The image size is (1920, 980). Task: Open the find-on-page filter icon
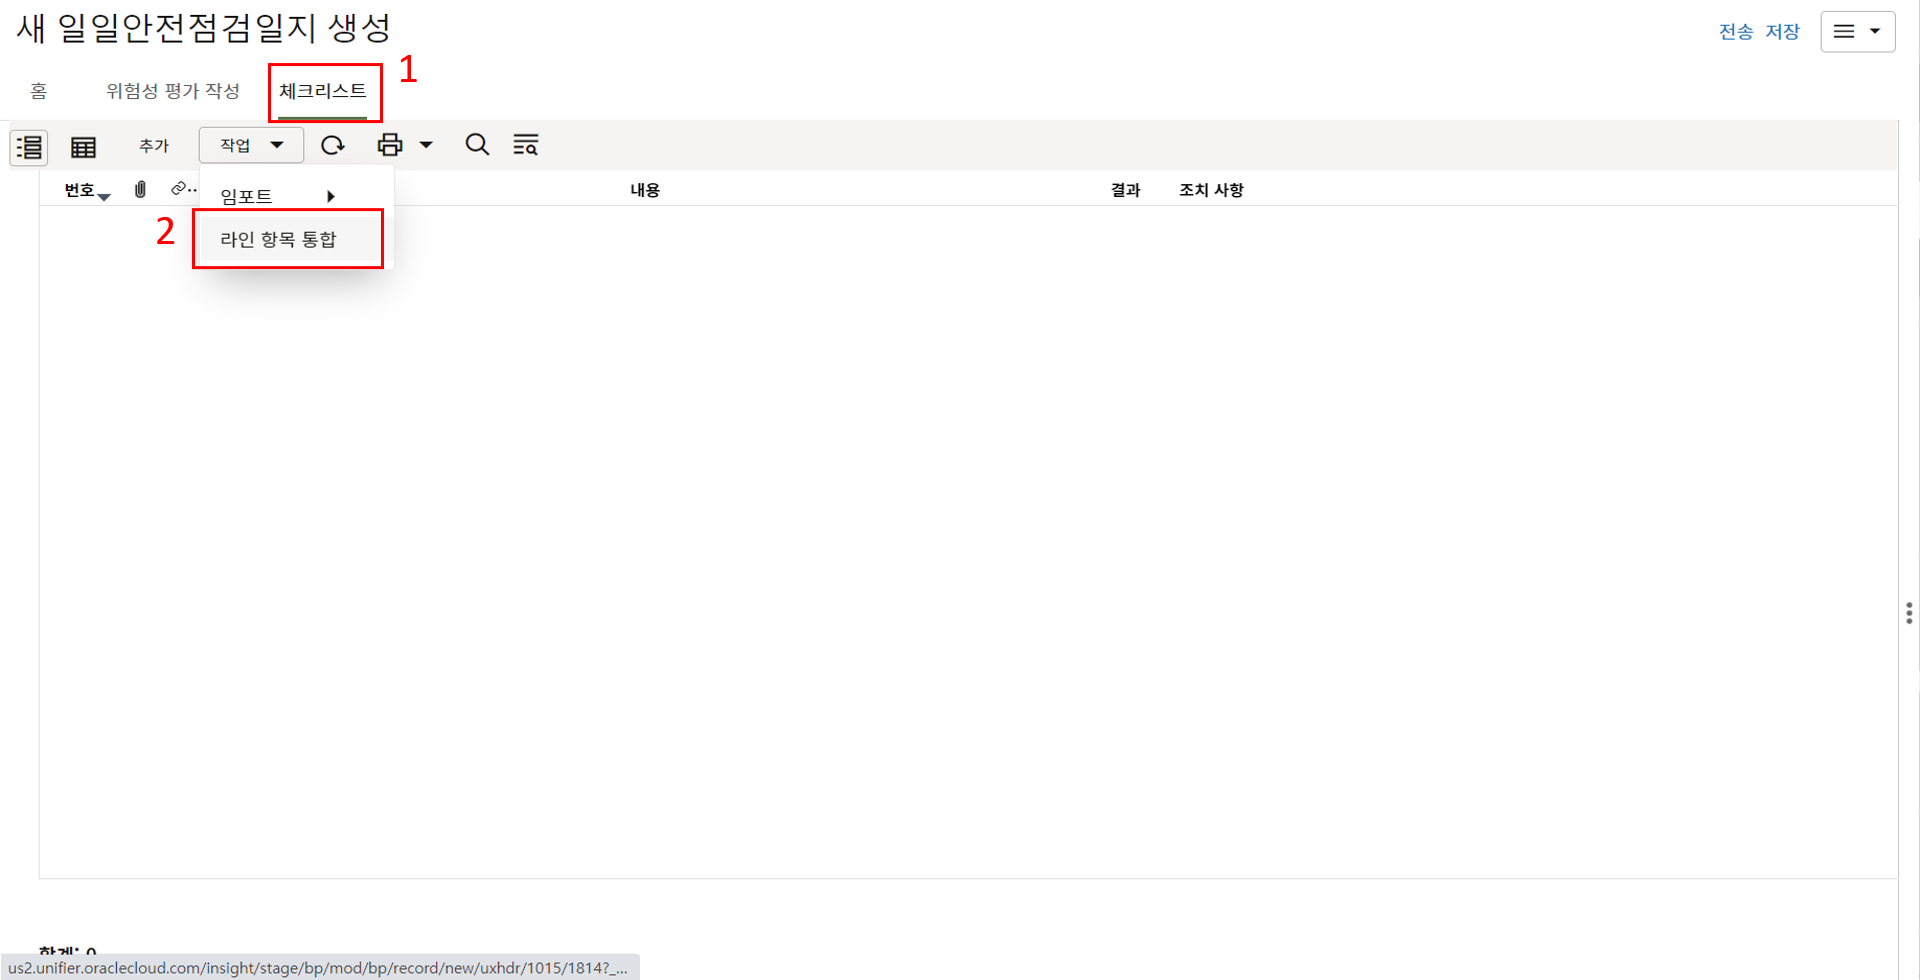pos(525,145)
